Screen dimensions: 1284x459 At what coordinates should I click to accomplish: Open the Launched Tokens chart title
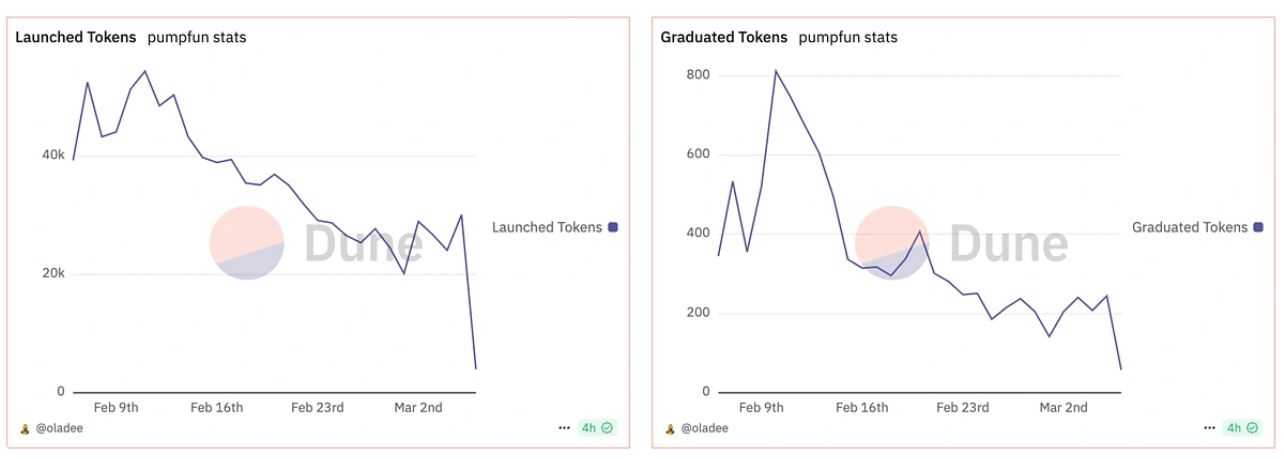pyautogui.click(x=75, y=38)
